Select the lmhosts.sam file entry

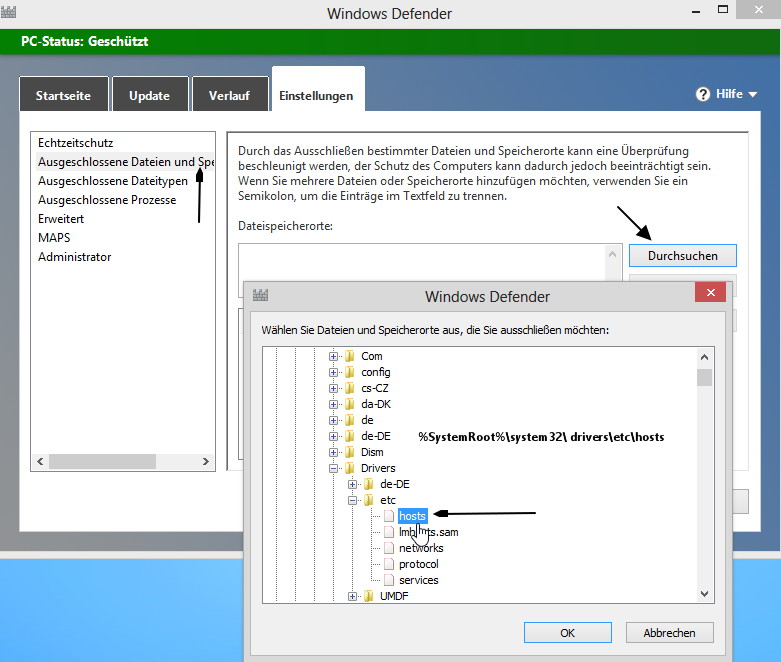click(x=428, y=532)
